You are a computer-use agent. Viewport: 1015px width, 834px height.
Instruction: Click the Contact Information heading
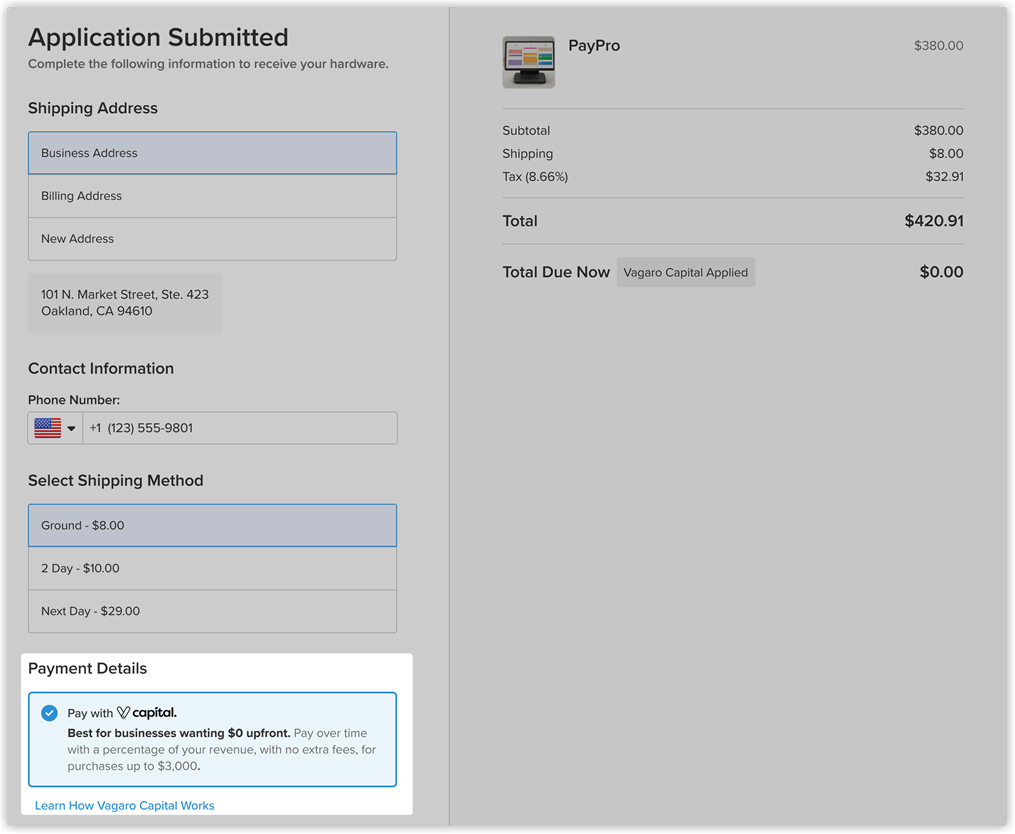101,368
